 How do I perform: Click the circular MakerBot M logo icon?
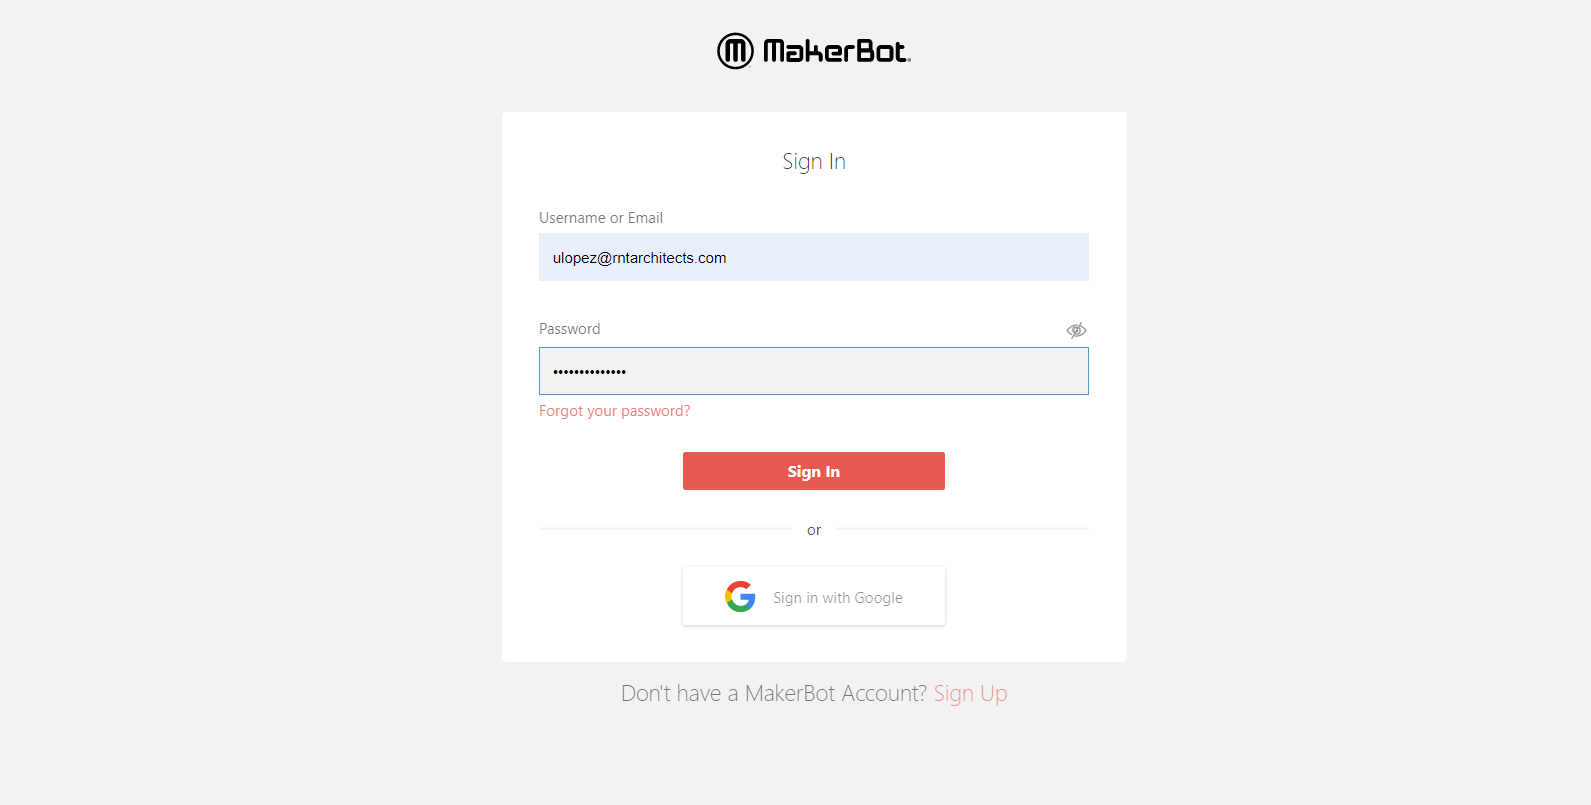click(x=735, y=51)
